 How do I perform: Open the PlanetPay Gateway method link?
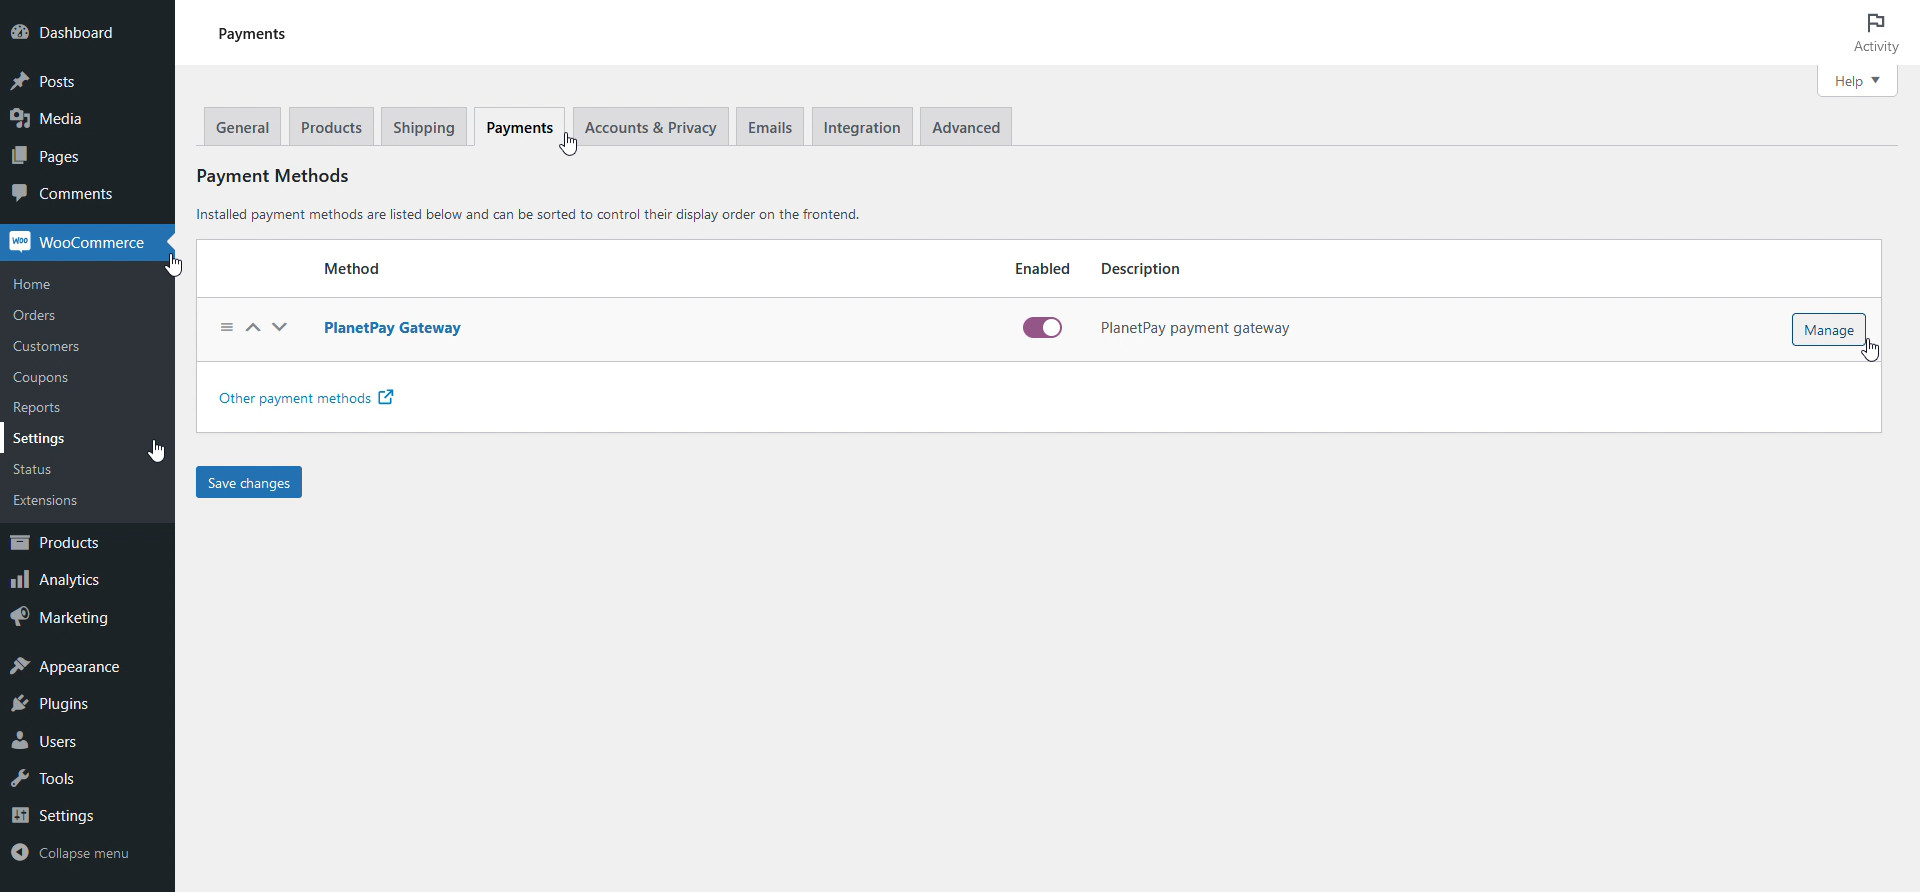tap(392, 328)
